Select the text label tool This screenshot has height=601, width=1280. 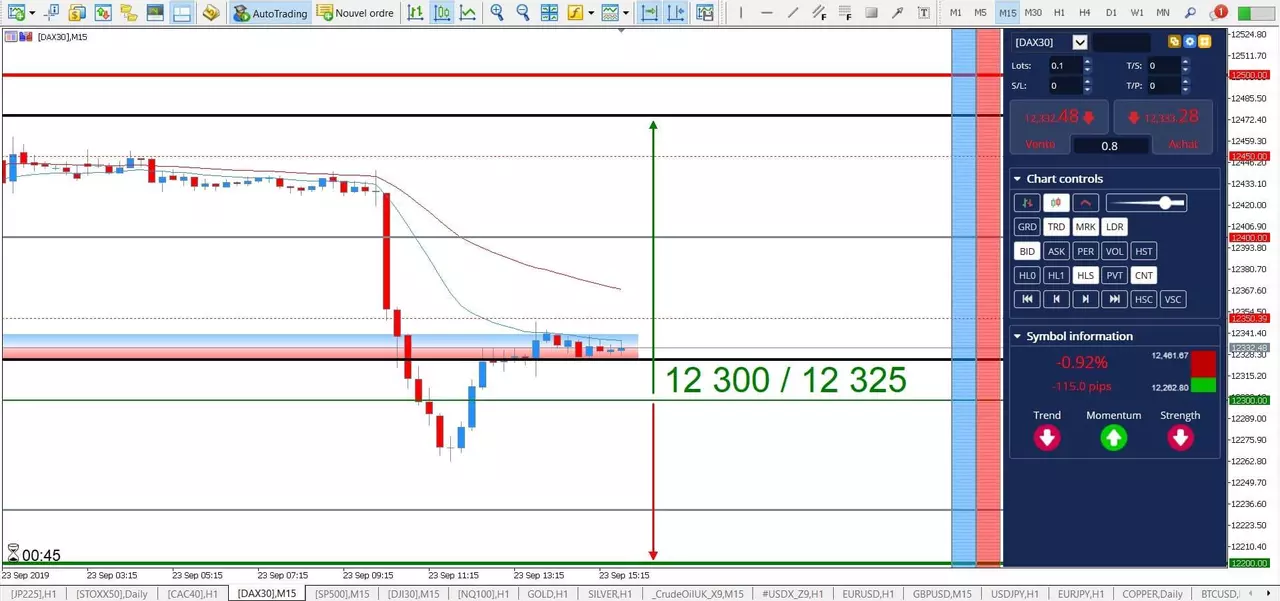point(923,13)
